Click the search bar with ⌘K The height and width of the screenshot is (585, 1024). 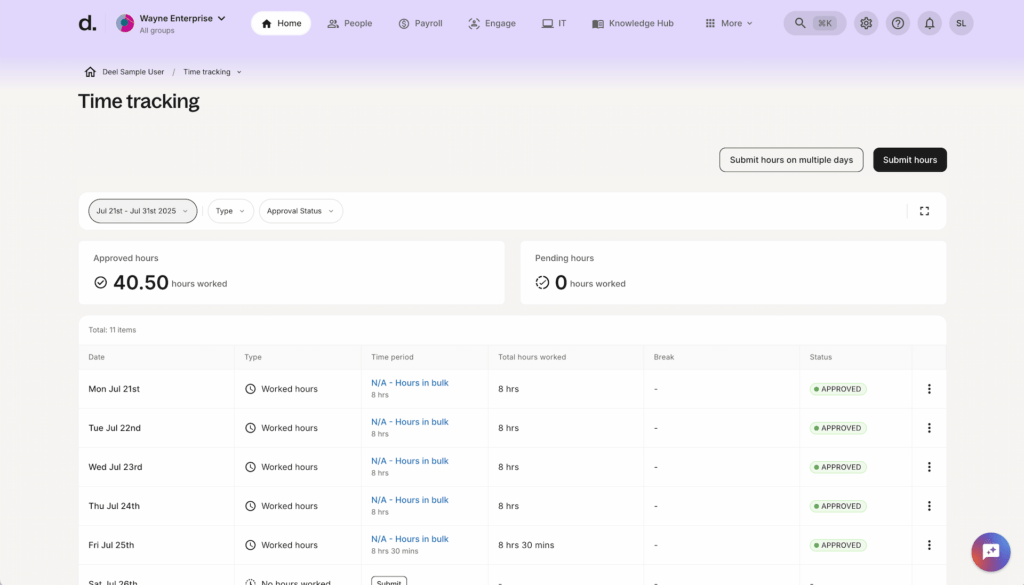pyautogui.click(x=814, y=23)
